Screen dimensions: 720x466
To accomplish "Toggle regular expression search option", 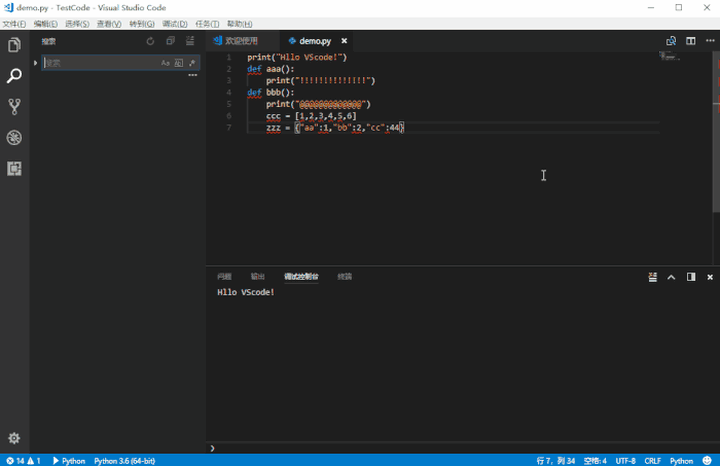I will 192,63.
